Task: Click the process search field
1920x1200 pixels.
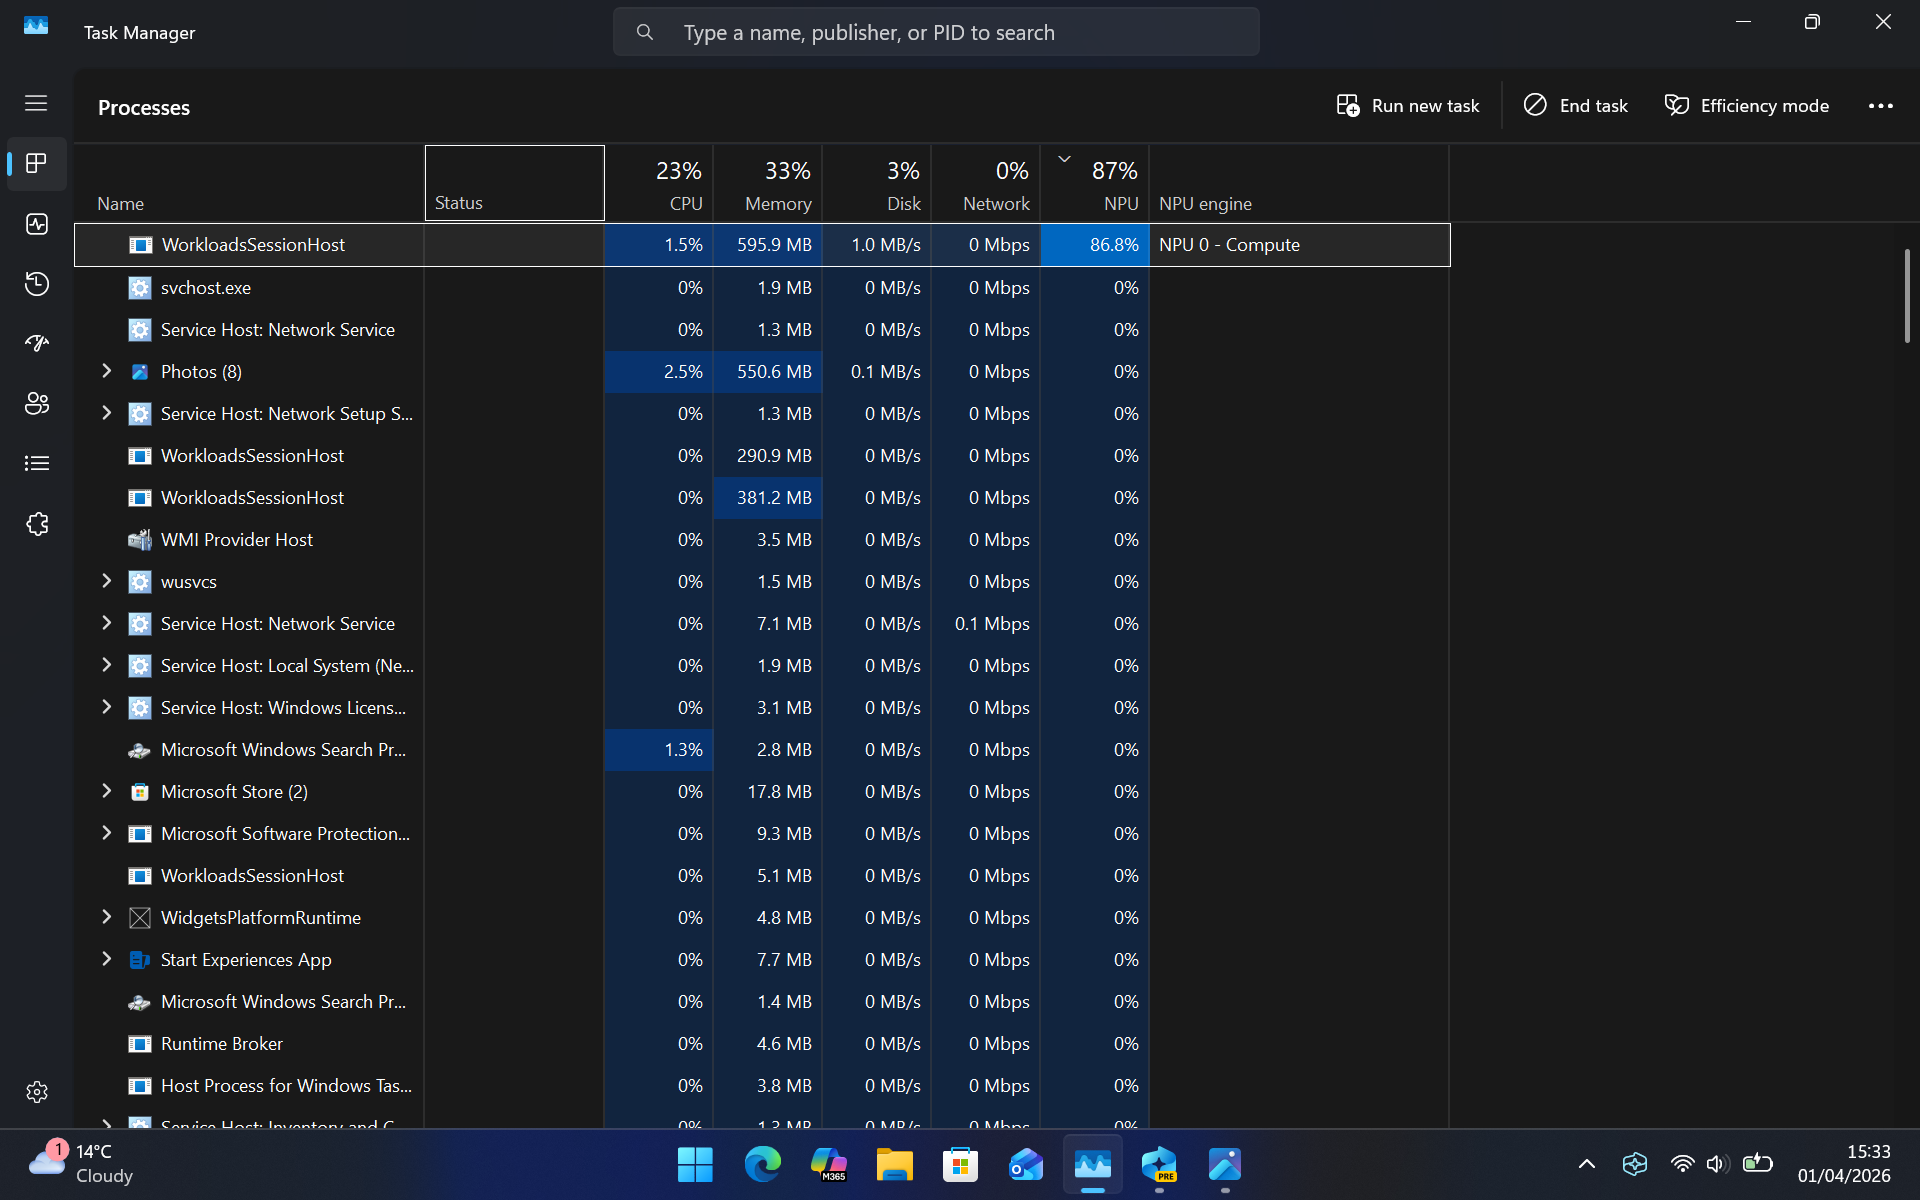Action: click(x=936, y=31)
